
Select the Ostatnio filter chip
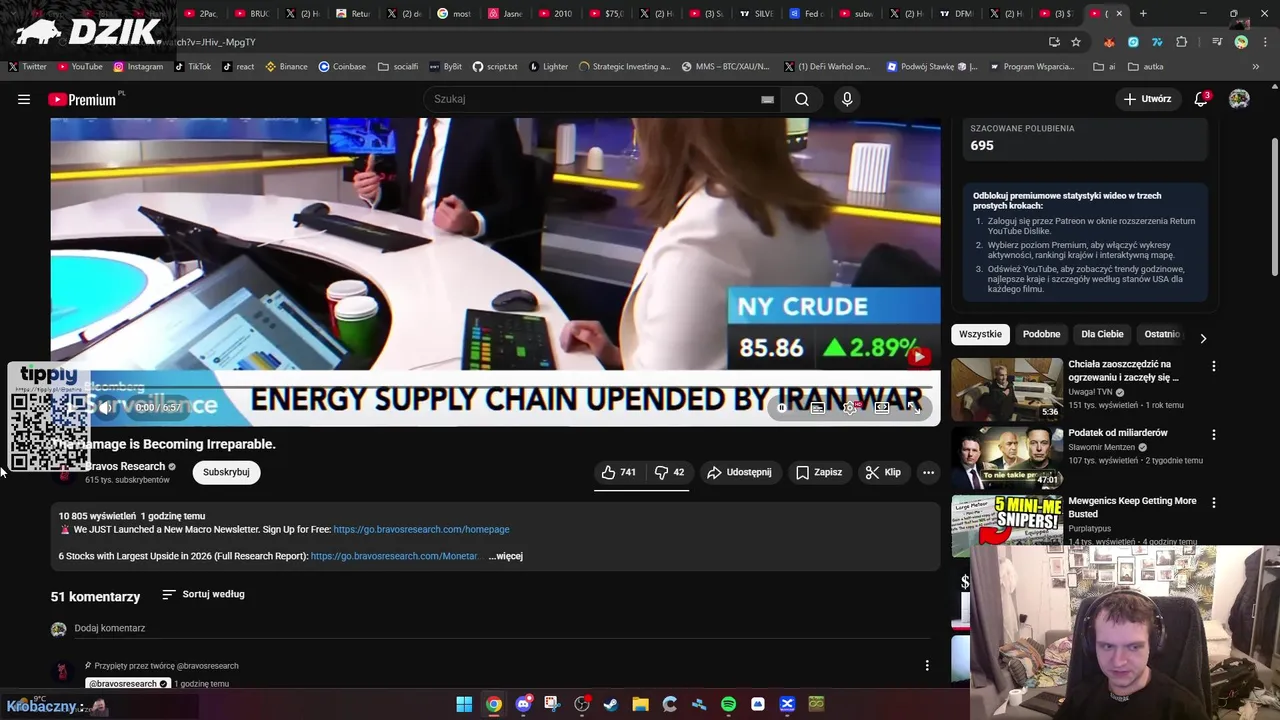click(1161, 334)
